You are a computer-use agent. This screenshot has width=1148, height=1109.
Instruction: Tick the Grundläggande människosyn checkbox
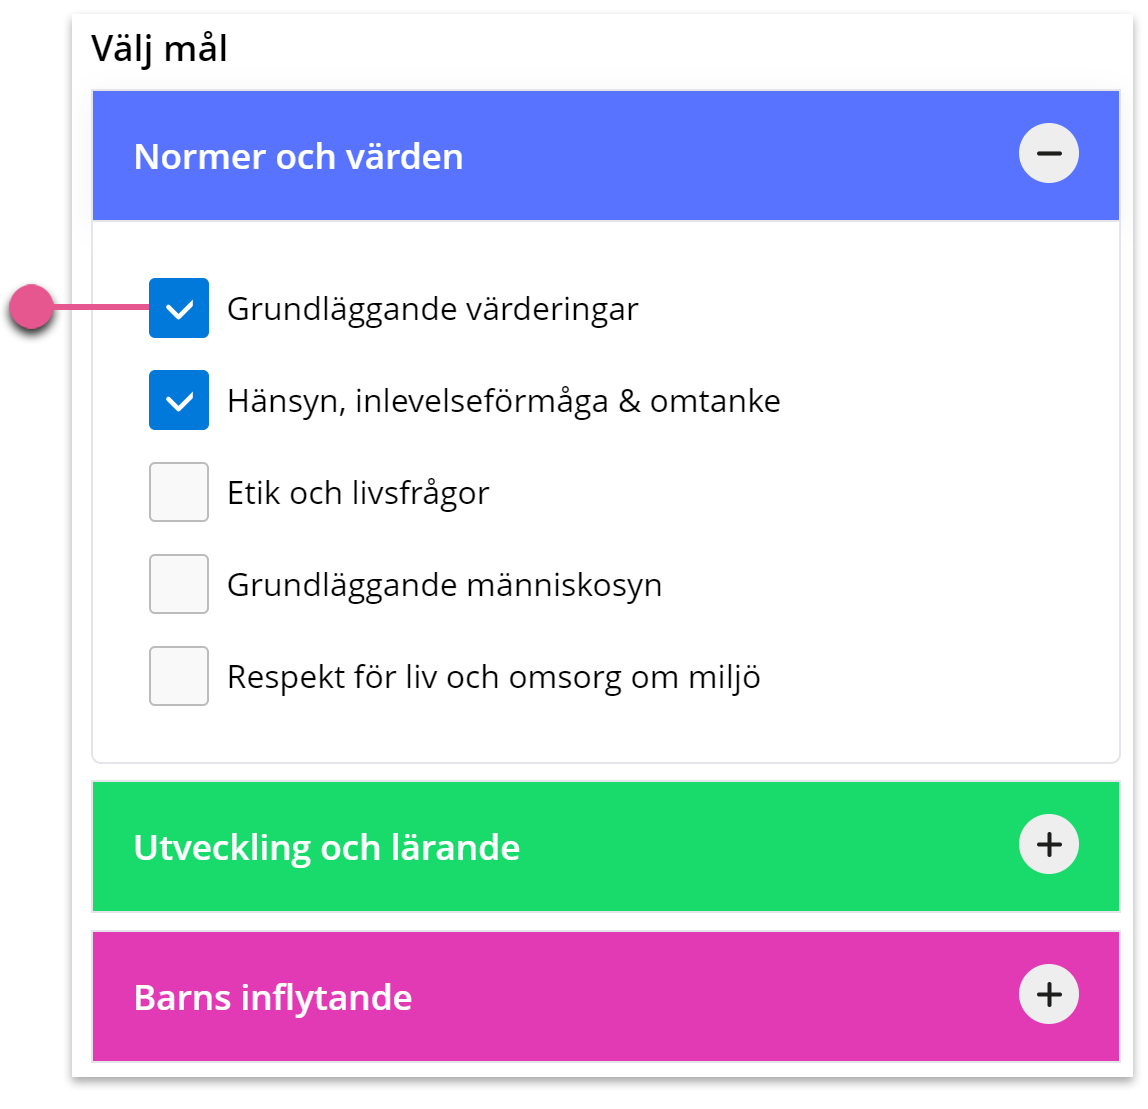[179, 584]
